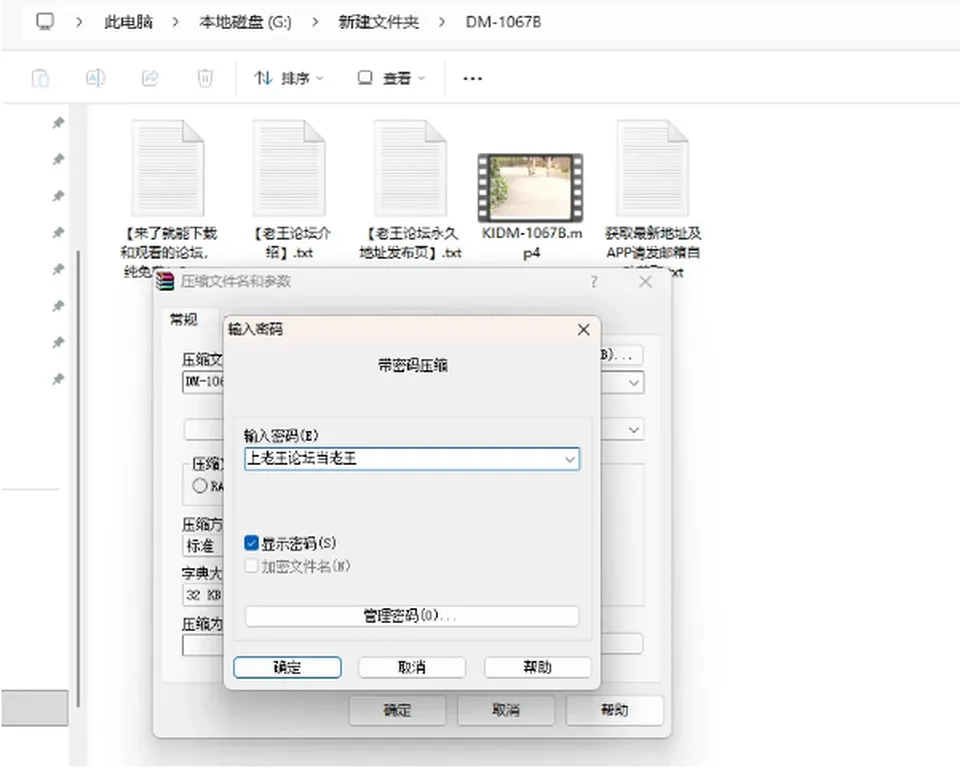
Task: Click the Explorer sidebar vertical scrollbar
Action: [x=78, y=478]
